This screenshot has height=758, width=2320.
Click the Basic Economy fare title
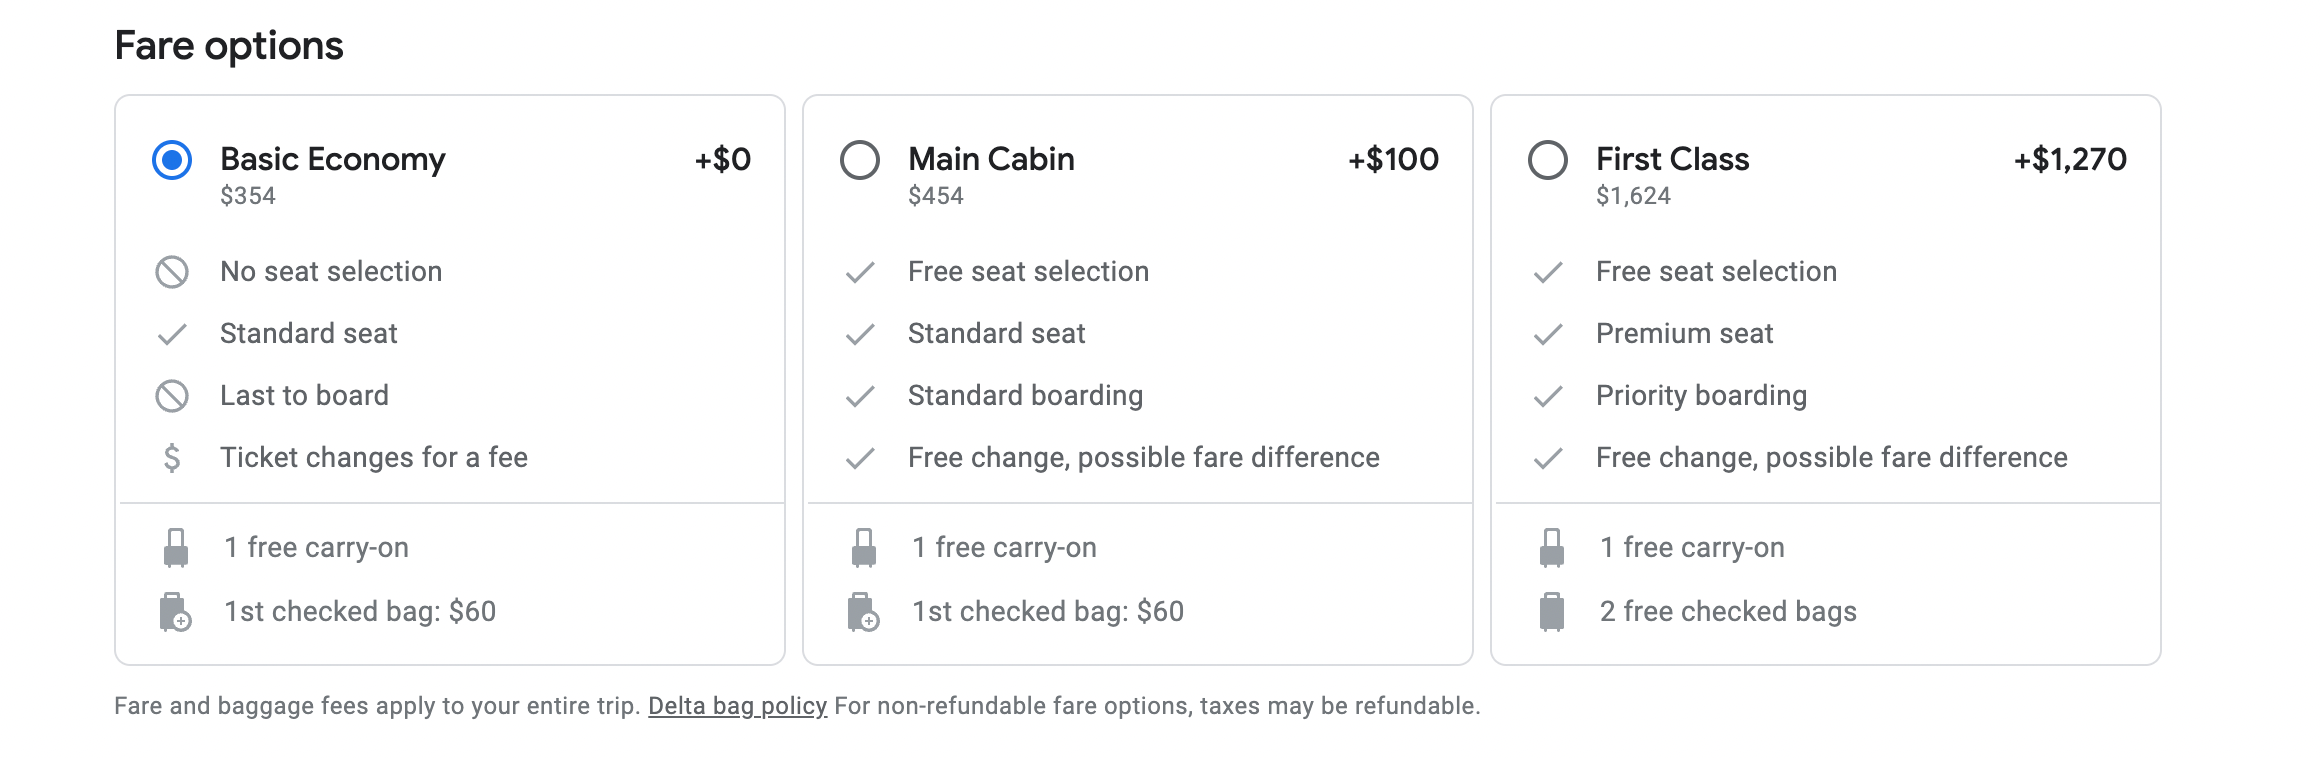point(333,159)
